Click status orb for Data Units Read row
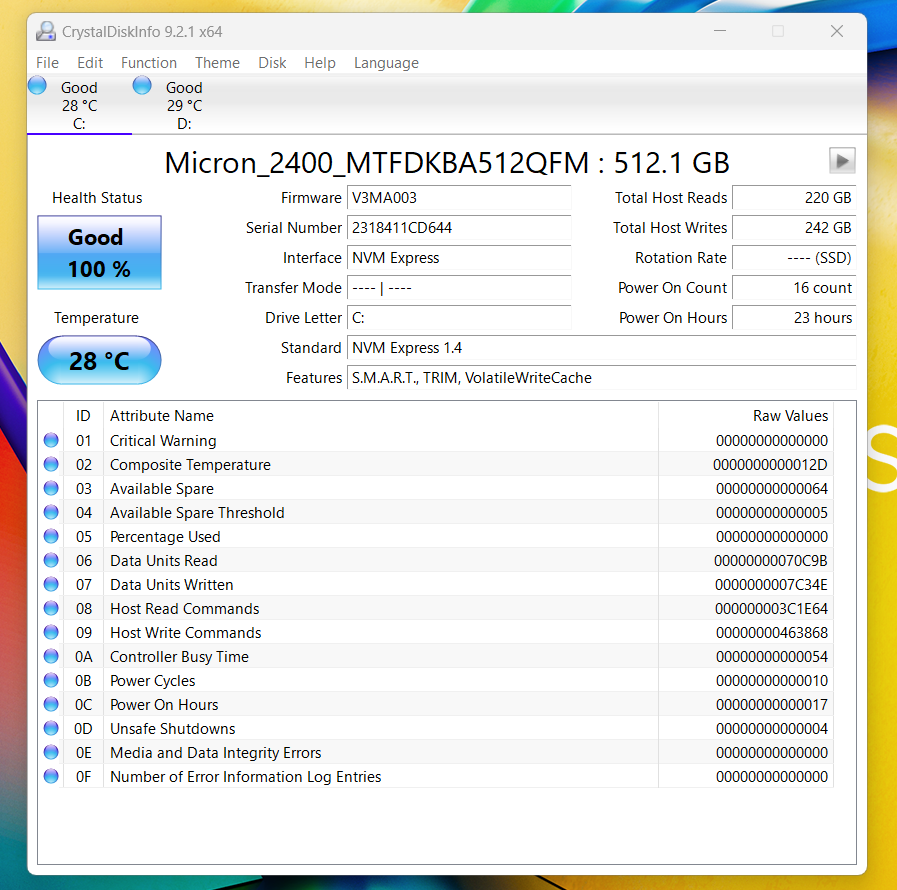The image size is (897, 890). pos(51,560)
